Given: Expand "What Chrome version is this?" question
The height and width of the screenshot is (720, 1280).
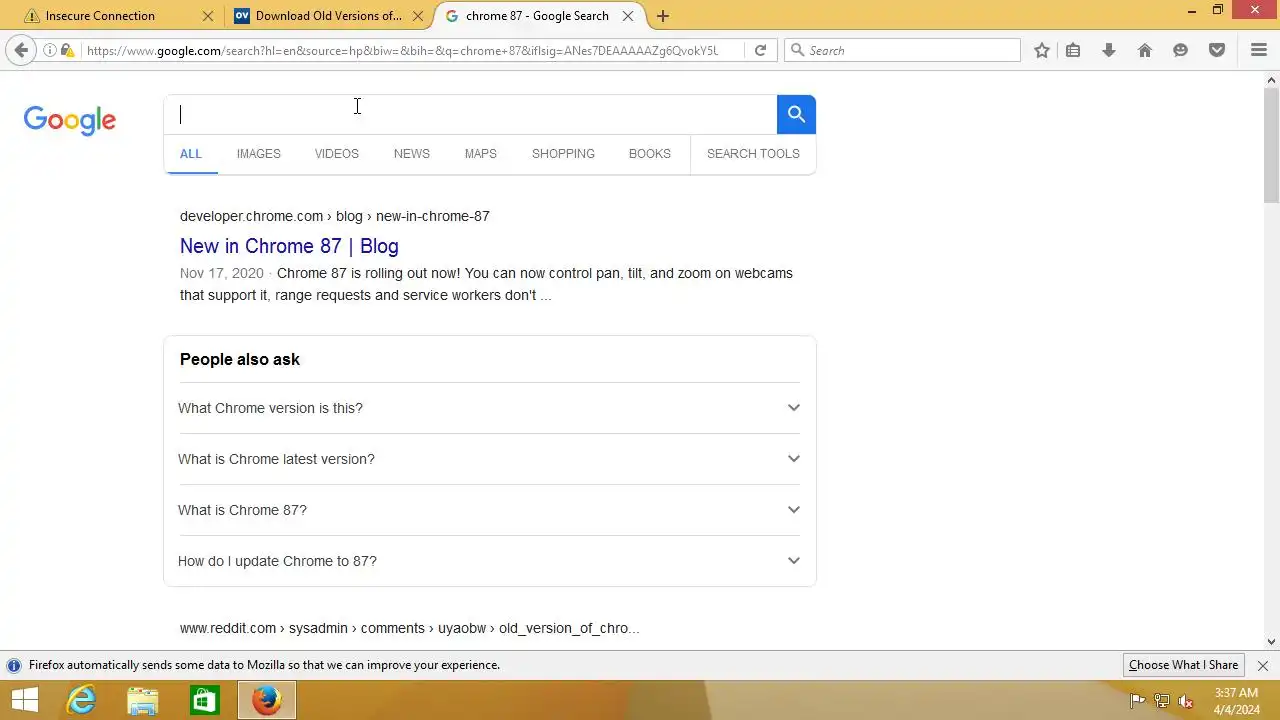Looking at the screenshot, I should [490, 408].
